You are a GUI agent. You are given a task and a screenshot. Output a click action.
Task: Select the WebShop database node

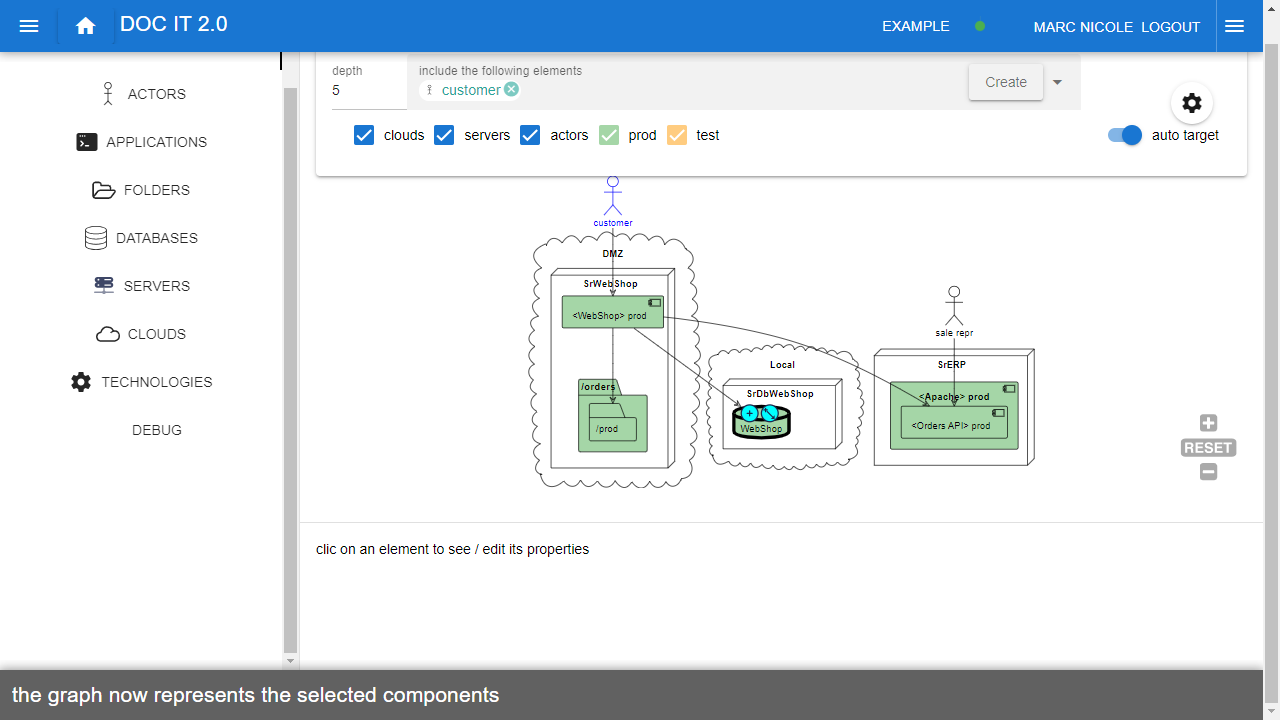coord(761,421)
